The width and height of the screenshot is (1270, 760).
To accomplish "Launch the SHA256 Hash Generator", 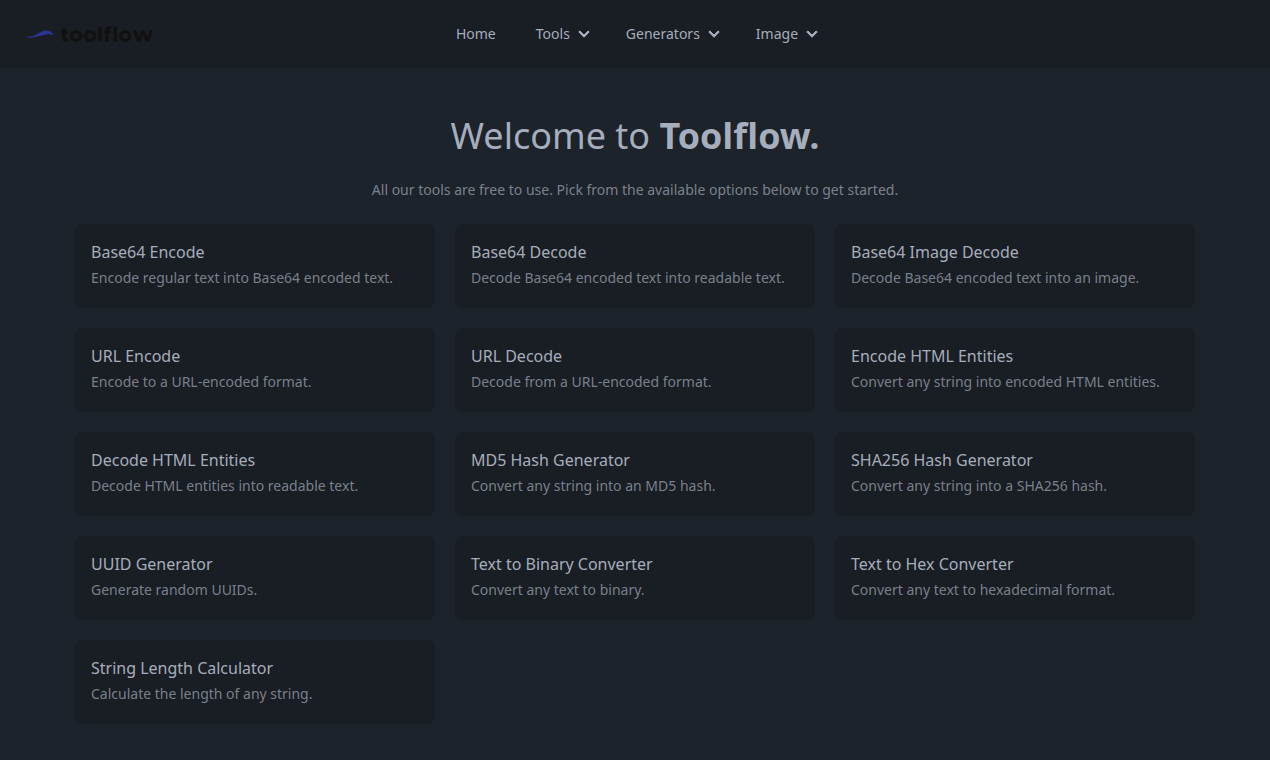I will coord(1015,473).
